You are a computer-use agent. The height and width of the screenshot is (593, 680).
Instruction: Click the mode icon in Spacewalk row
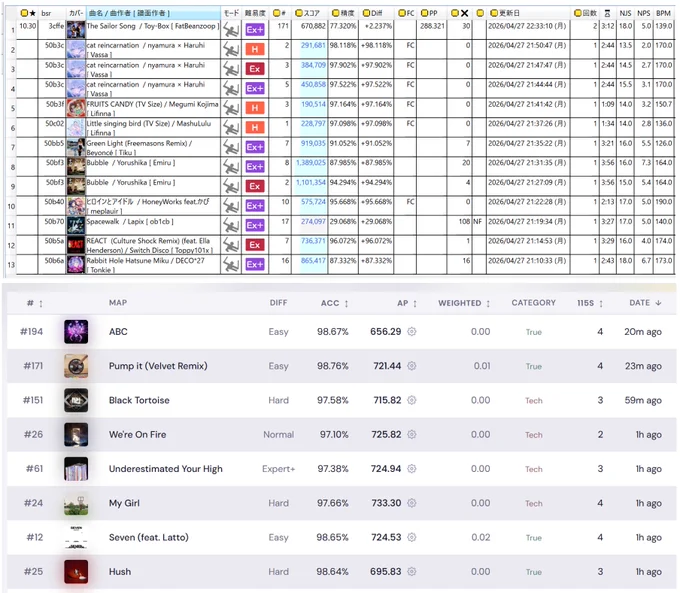tap(231, 225)
